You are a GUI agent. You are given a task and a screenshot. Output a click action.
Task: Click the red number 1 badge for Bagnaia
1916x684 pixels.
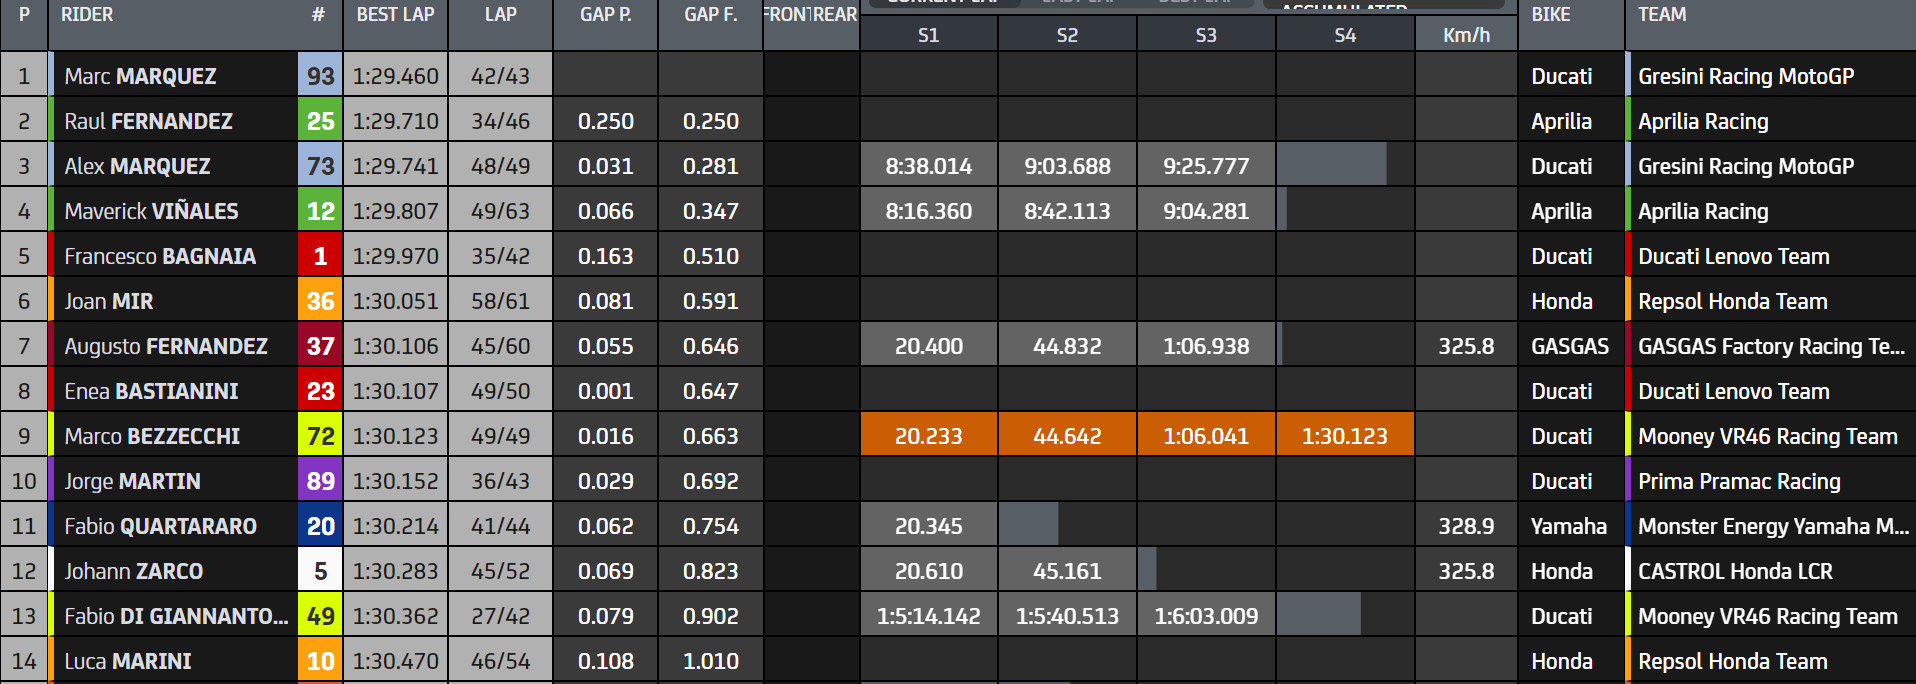(320, 256)
